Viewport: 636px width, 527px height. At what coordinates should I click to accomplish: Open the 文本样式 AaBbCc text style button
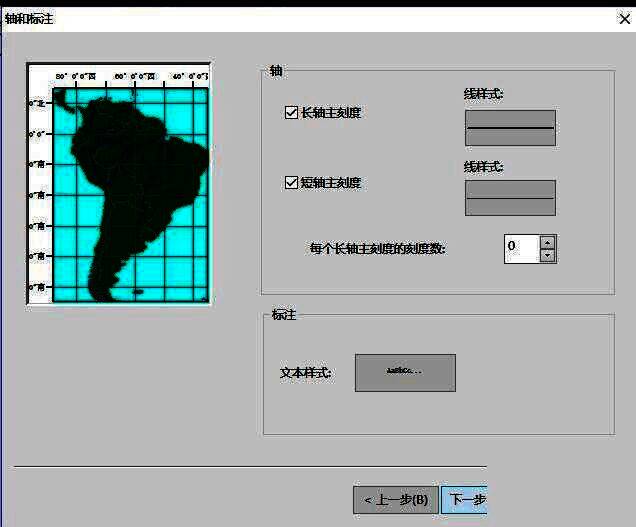pos(405,372)
